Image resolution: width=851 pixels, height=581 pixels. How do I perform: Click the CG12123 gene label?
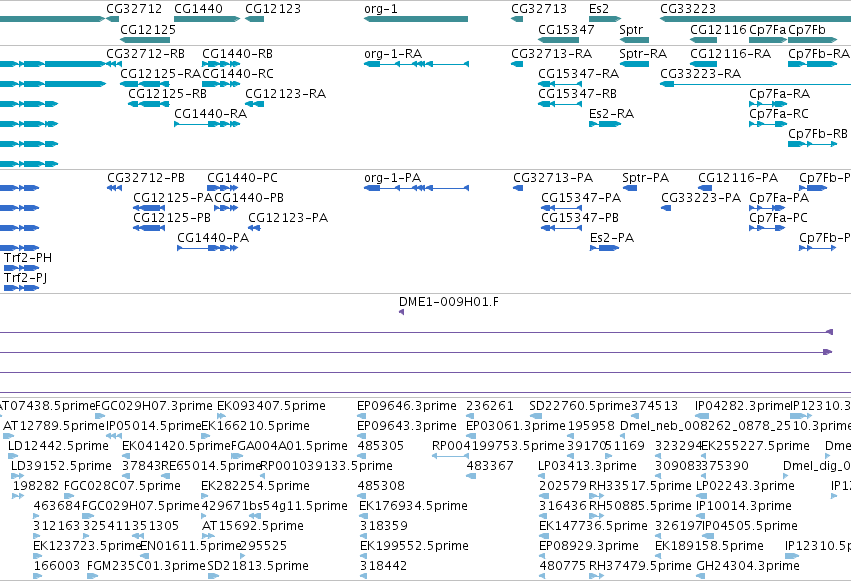273,9
